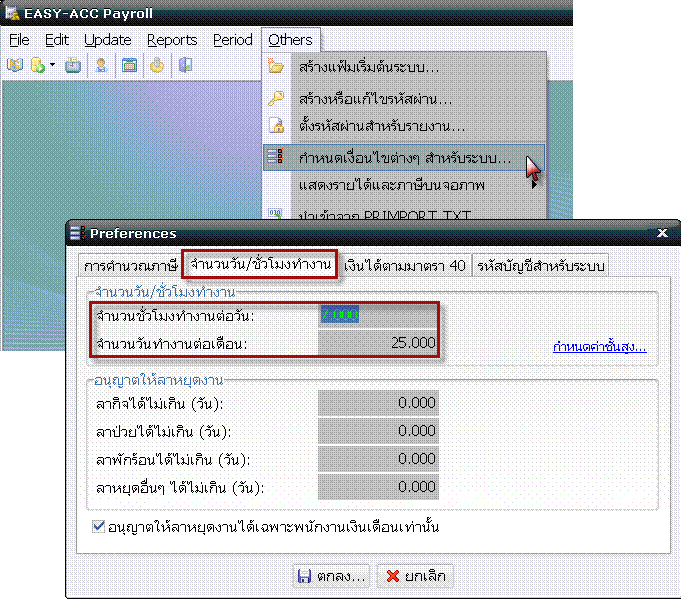Image resolution: width=681 pixels, height=599 pixels.
Task: Click the ลาป่วยได้ไม่เกิน (วัน) input field
Action: click(378, 431)
